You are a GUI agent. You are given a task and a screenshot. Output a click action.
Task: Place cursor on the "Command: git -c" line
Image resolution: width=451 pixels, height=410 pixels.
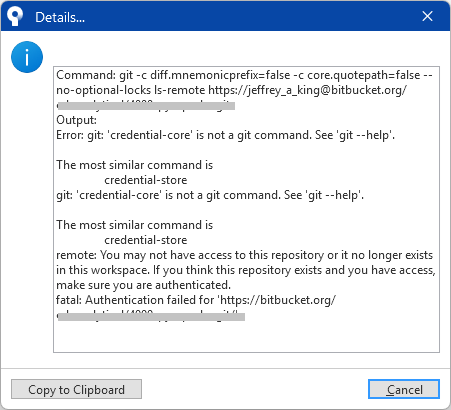(244, 75)
